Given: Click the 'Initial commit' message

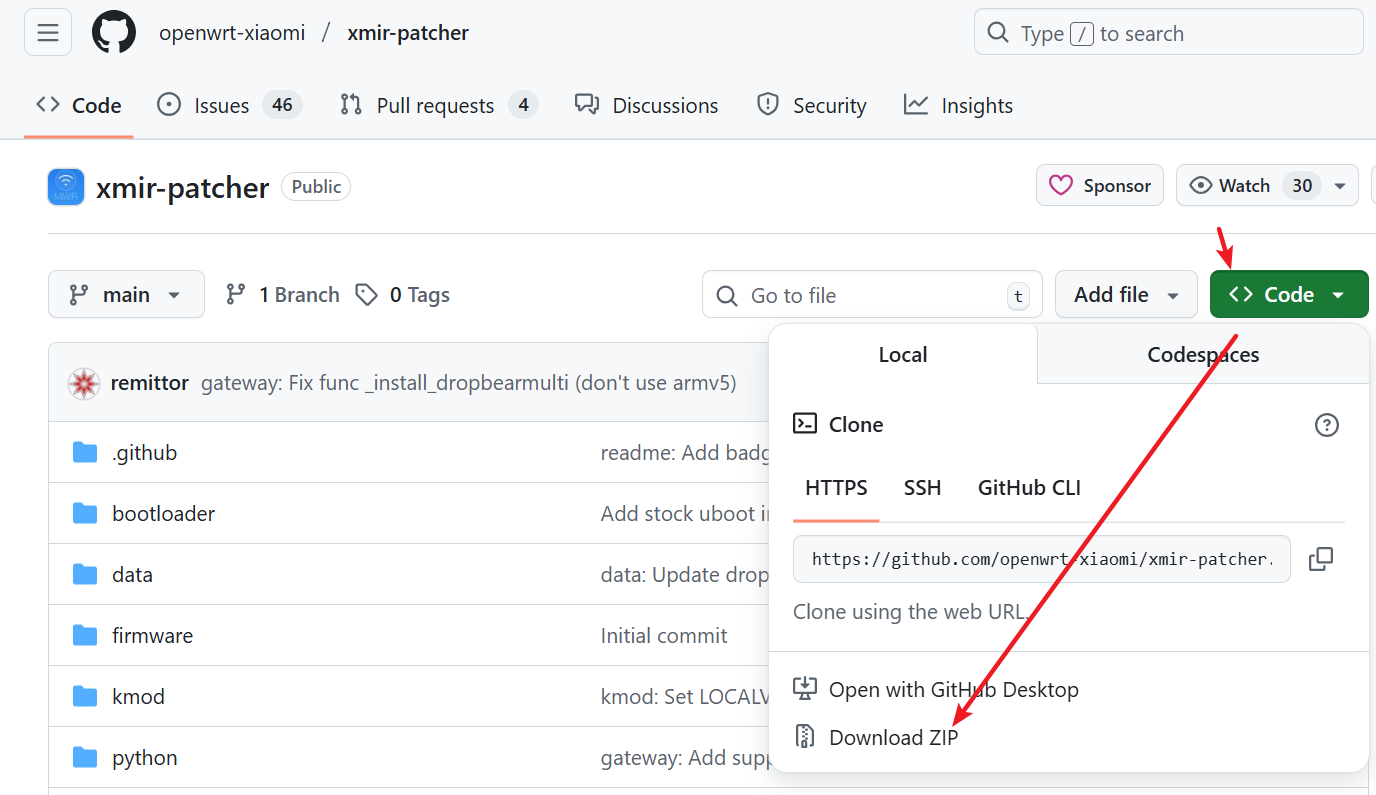Looking at the screenshot, I should pos(664,636).
